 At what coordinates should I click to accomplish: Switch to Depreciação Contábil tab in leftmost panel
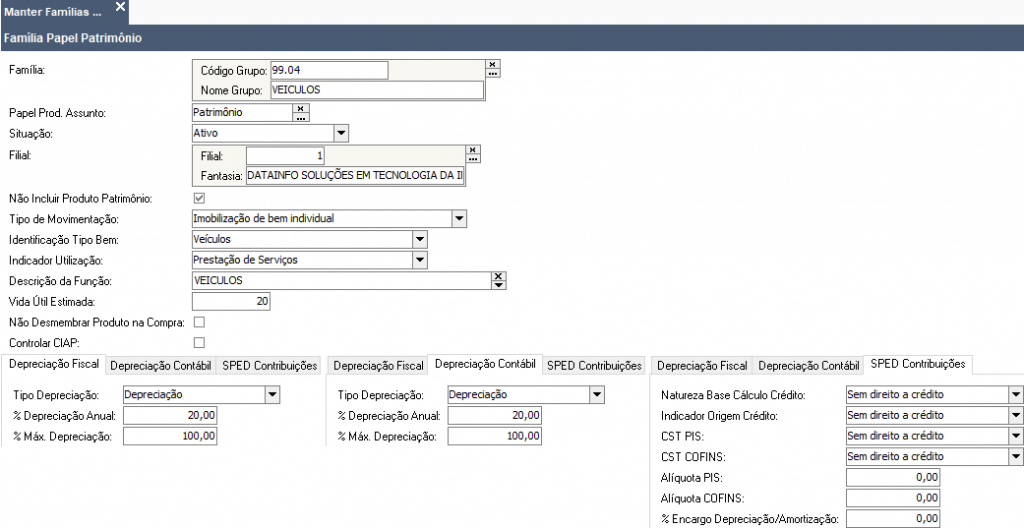(161, 366)
